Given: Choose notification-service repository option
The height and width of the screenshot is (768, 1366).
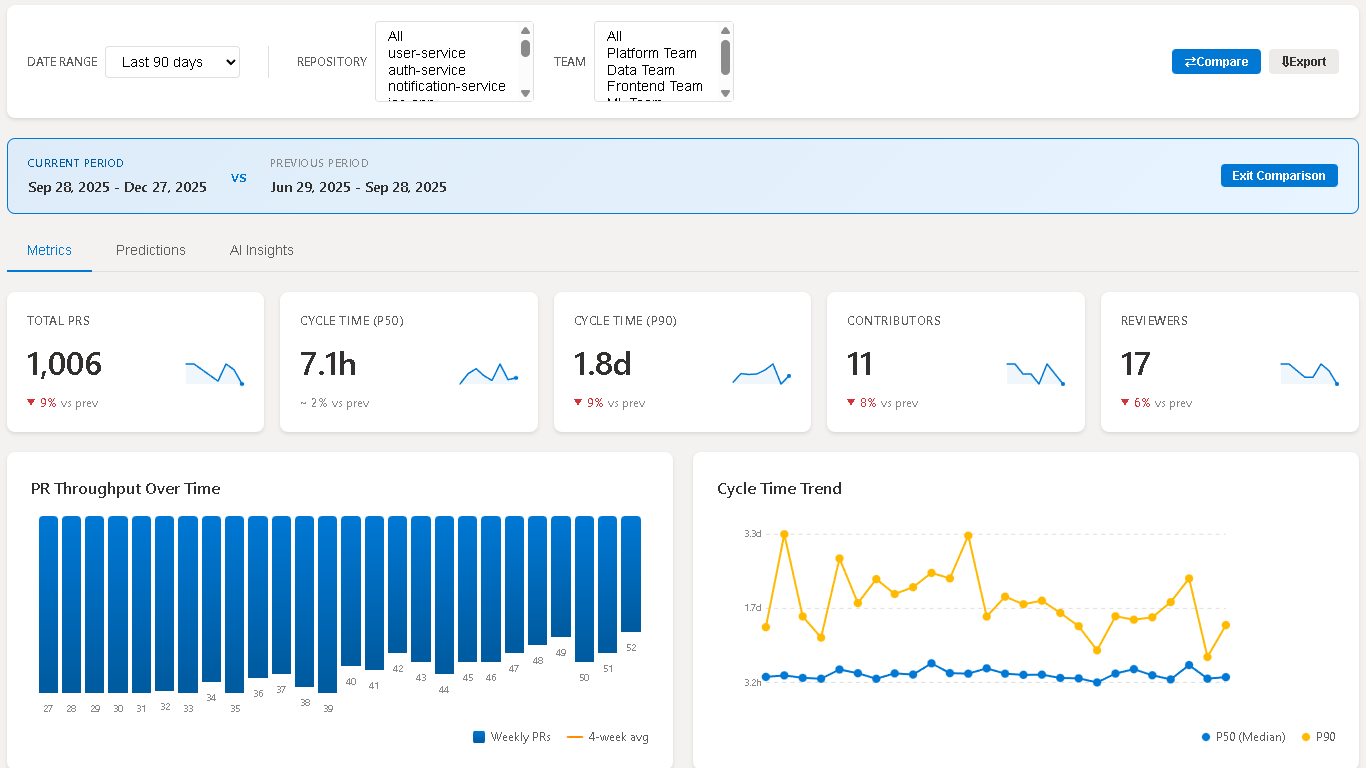Looking at the screenshot, I should click(x=447, y=86).
